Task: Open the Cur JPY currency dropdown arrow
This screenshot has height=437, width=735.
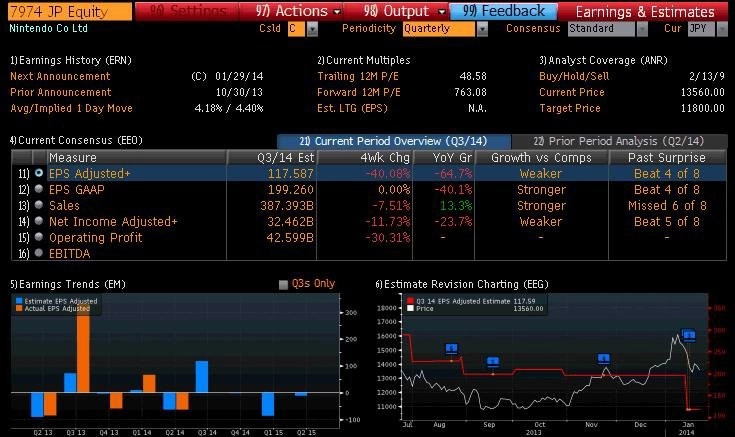Action: (x=722, y=29)
